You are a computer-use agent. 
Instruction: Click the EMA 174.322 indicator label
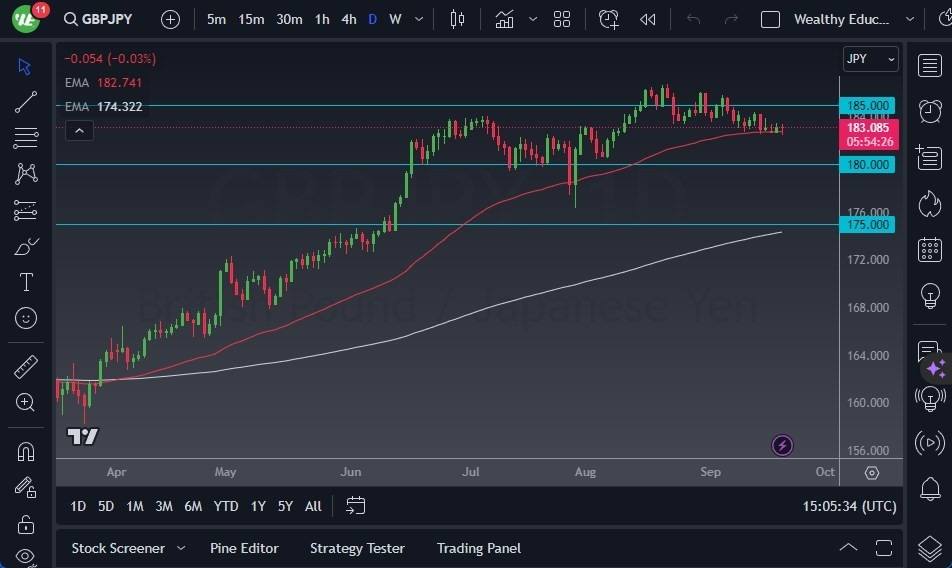(103, 107)
